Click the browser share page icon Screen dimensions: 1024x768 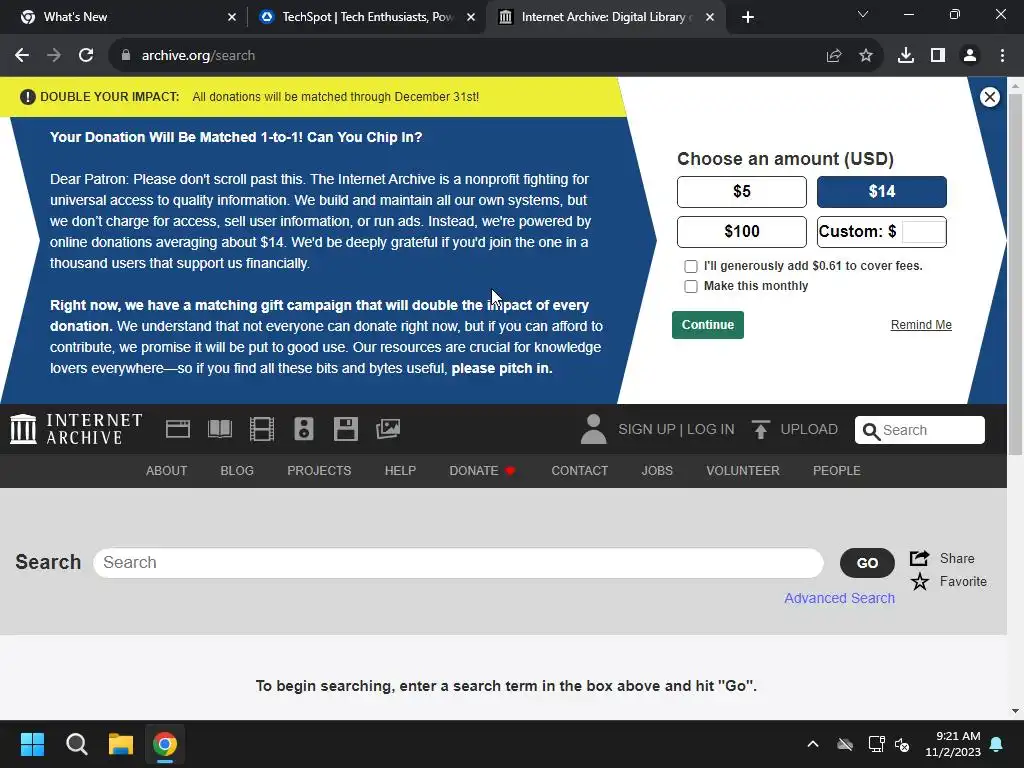tap(834, 56)
